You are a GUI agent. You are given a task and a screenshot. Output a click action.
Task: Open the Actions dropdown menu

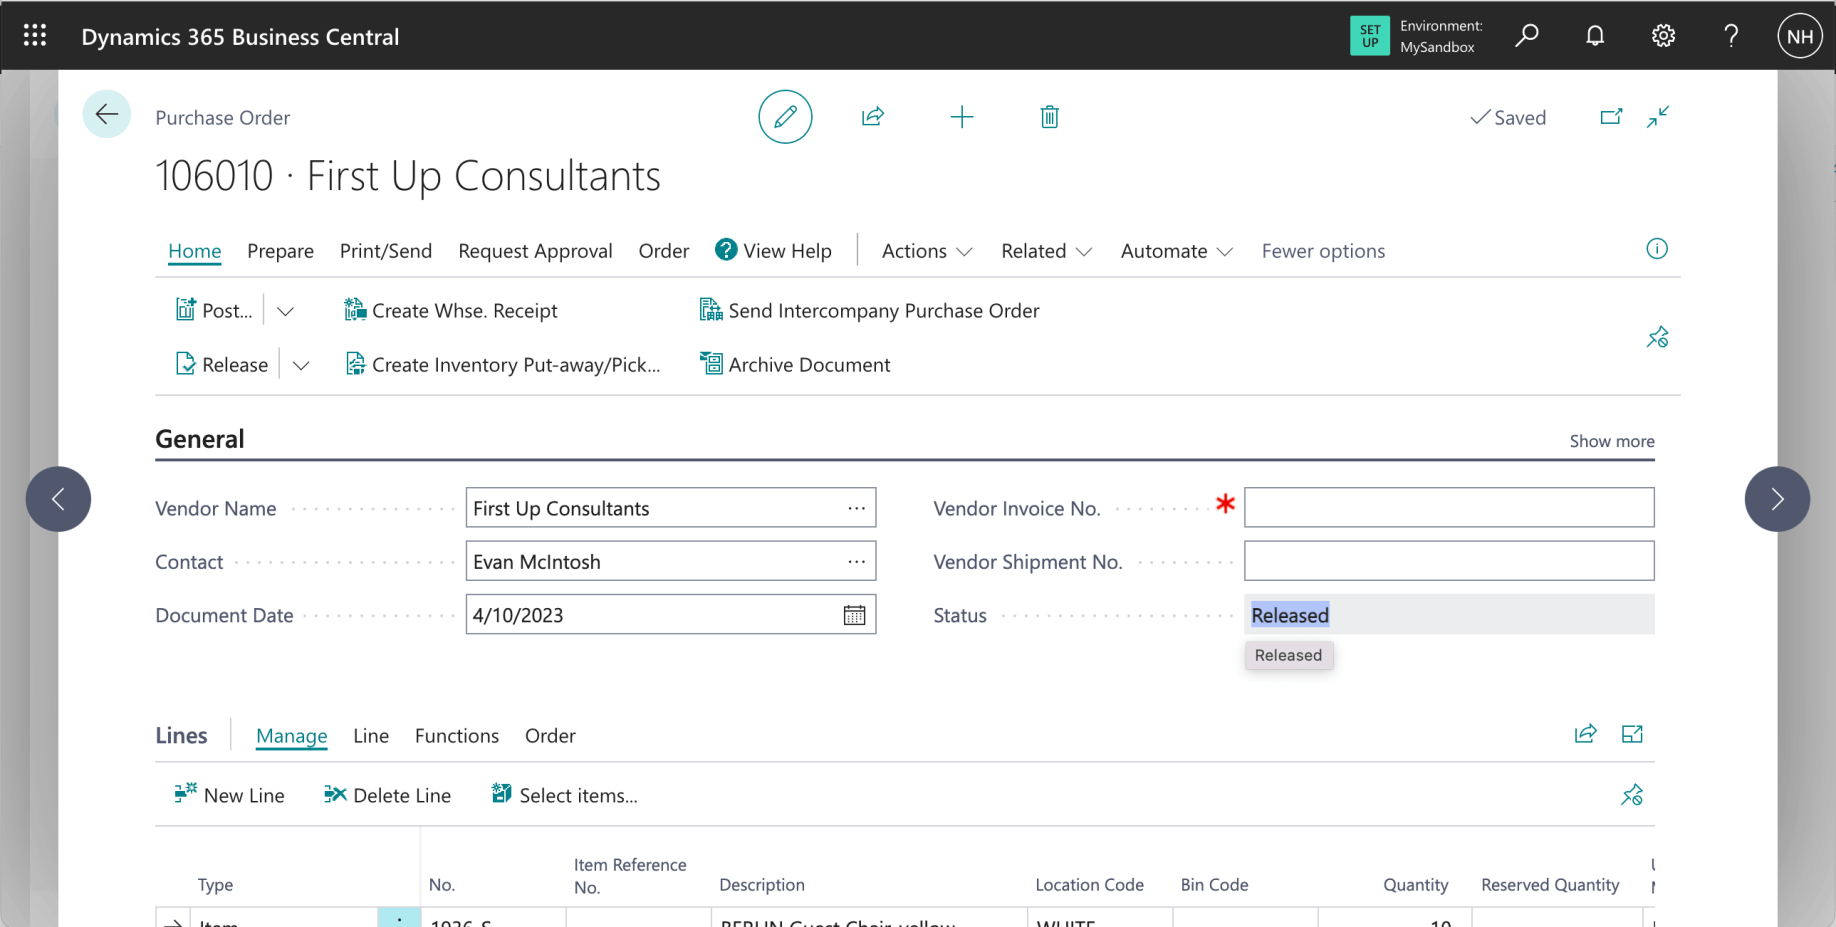click(x=927, y=251)
